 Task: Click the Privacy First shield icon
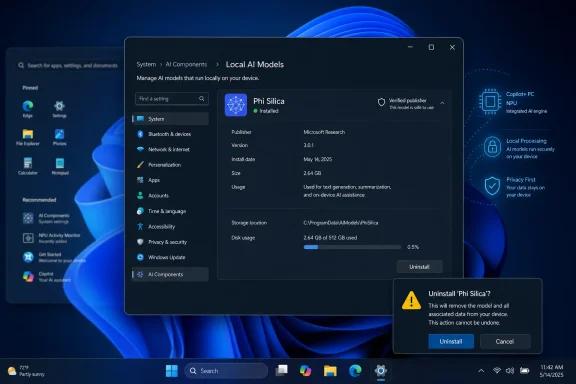click(x=492, y=186)
